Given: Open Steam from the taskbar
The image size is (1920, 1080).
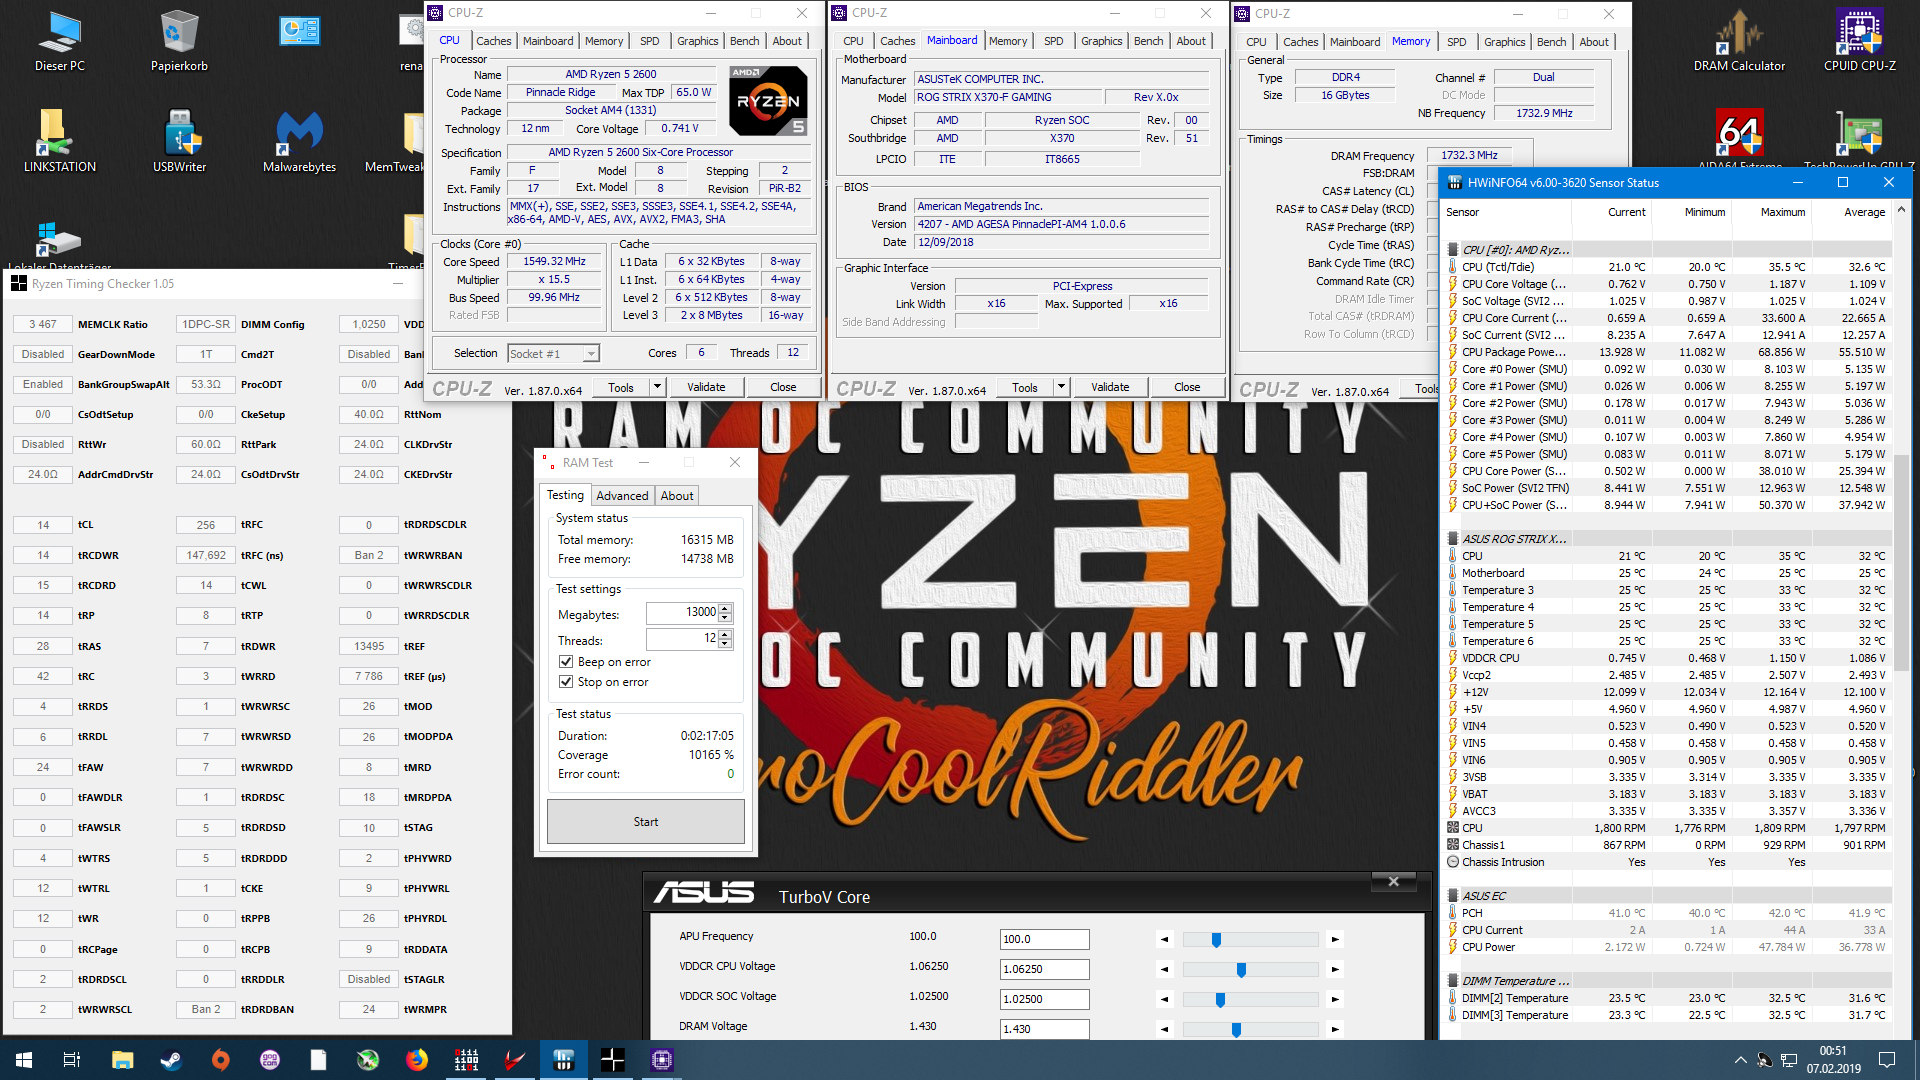Looking at the screenshot, I should click(x=171, y=1060).
